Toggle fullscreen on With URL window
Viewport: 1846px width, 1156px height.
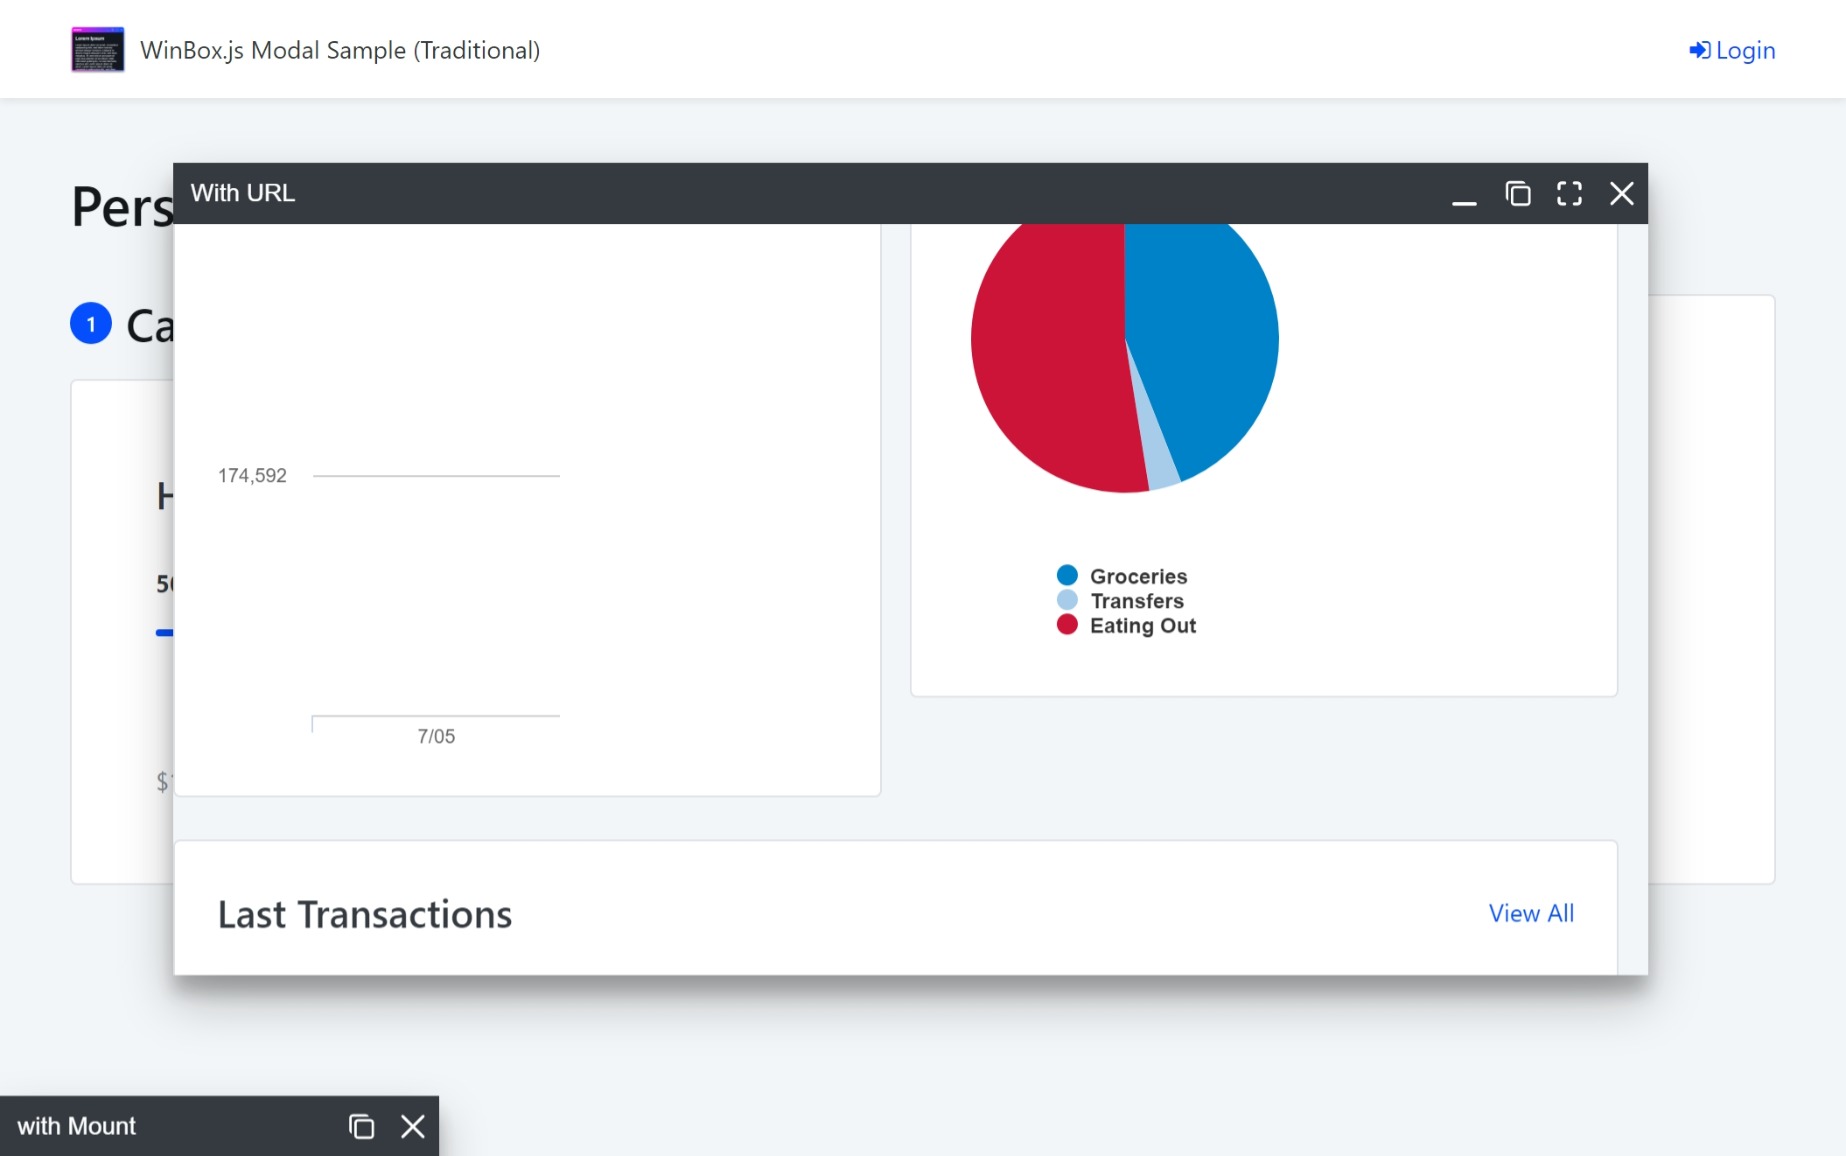click(1570, 194)
